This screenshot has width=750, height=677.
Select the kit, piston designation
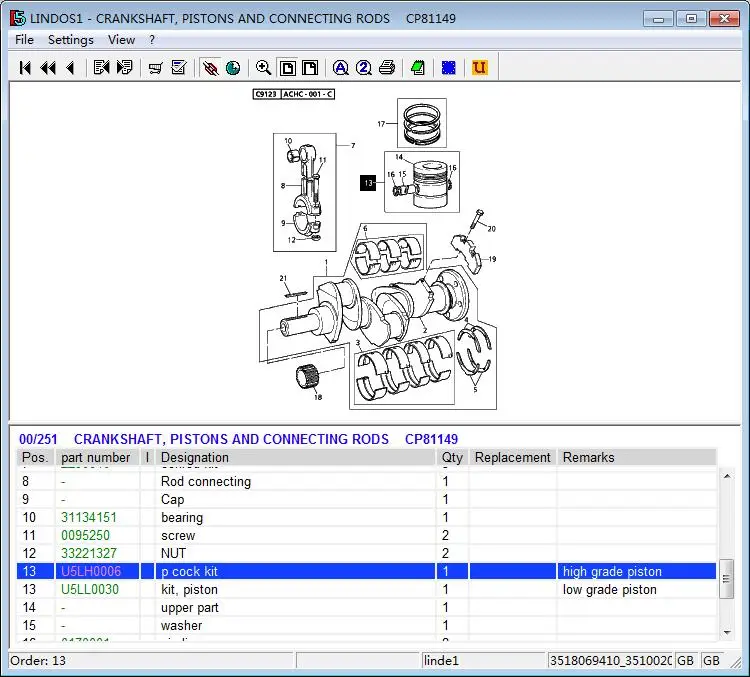189,589
